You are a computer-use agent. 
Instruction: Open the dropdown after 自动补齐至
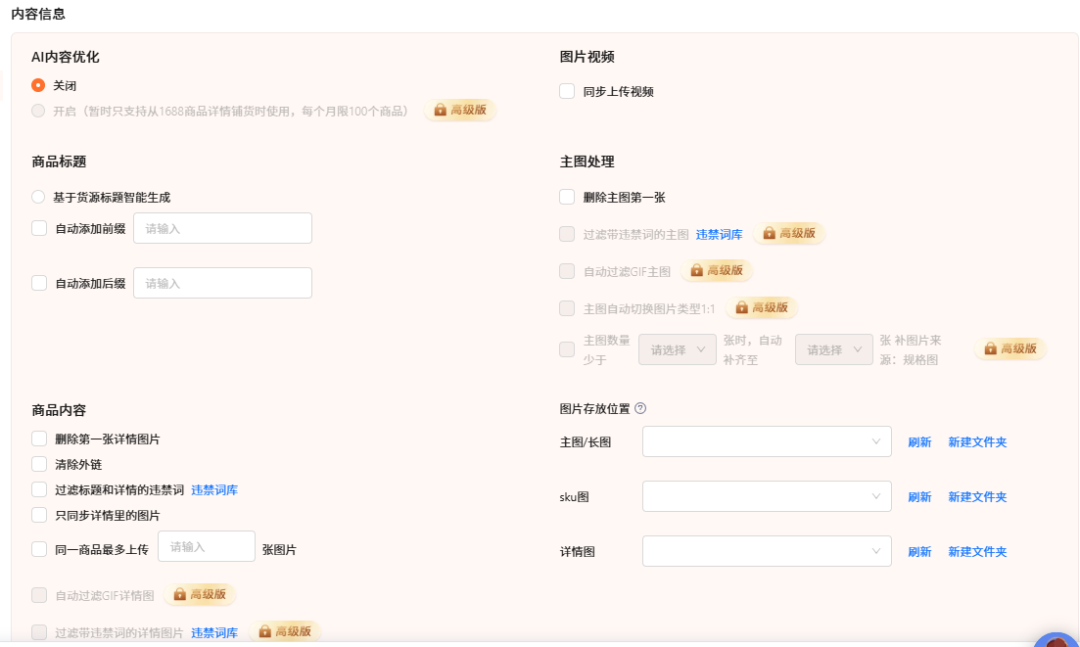pyautogui.click(x=833, y=349)
